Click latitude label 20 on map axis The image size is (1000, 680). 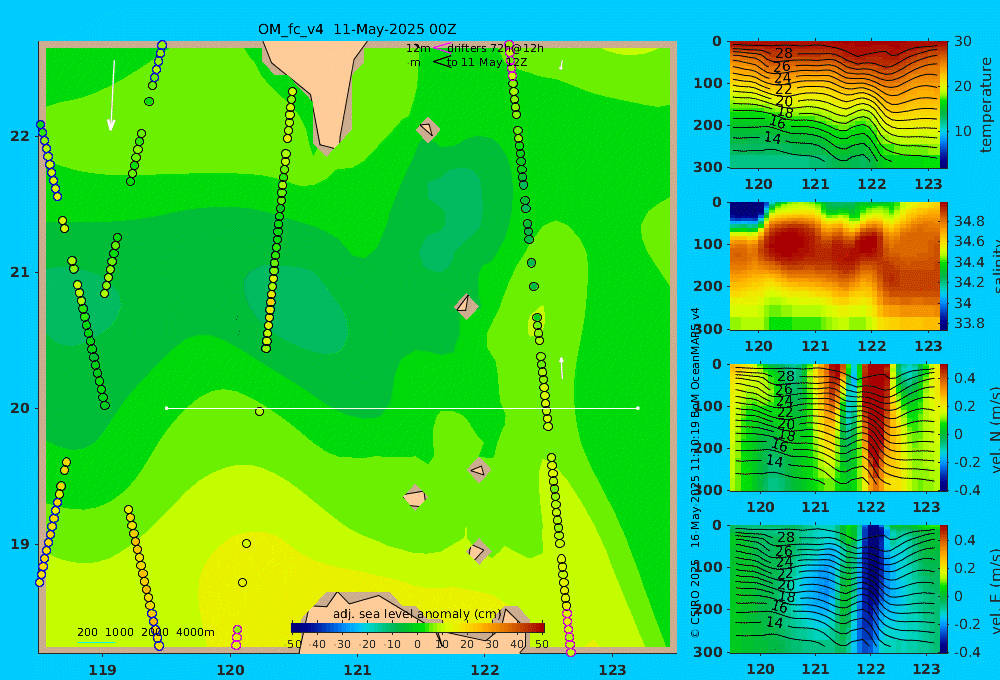20,408
